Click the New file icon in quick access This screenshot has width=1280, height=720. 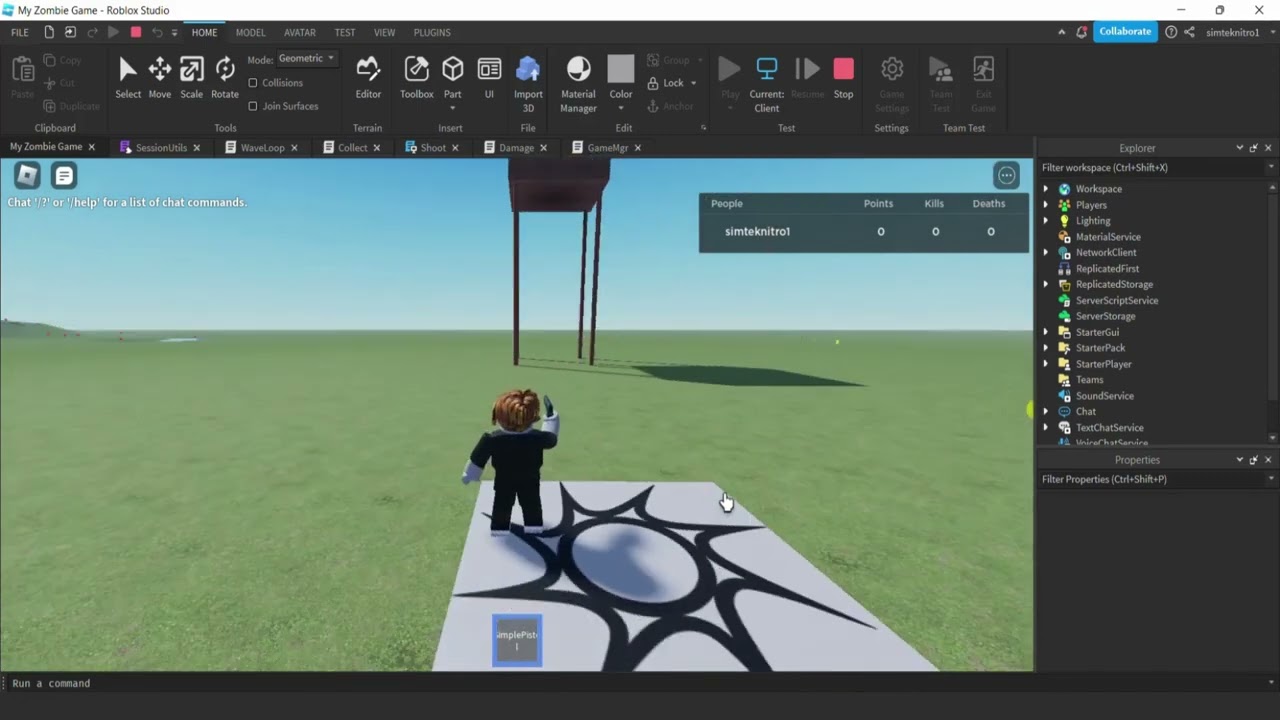coord(49,32)
